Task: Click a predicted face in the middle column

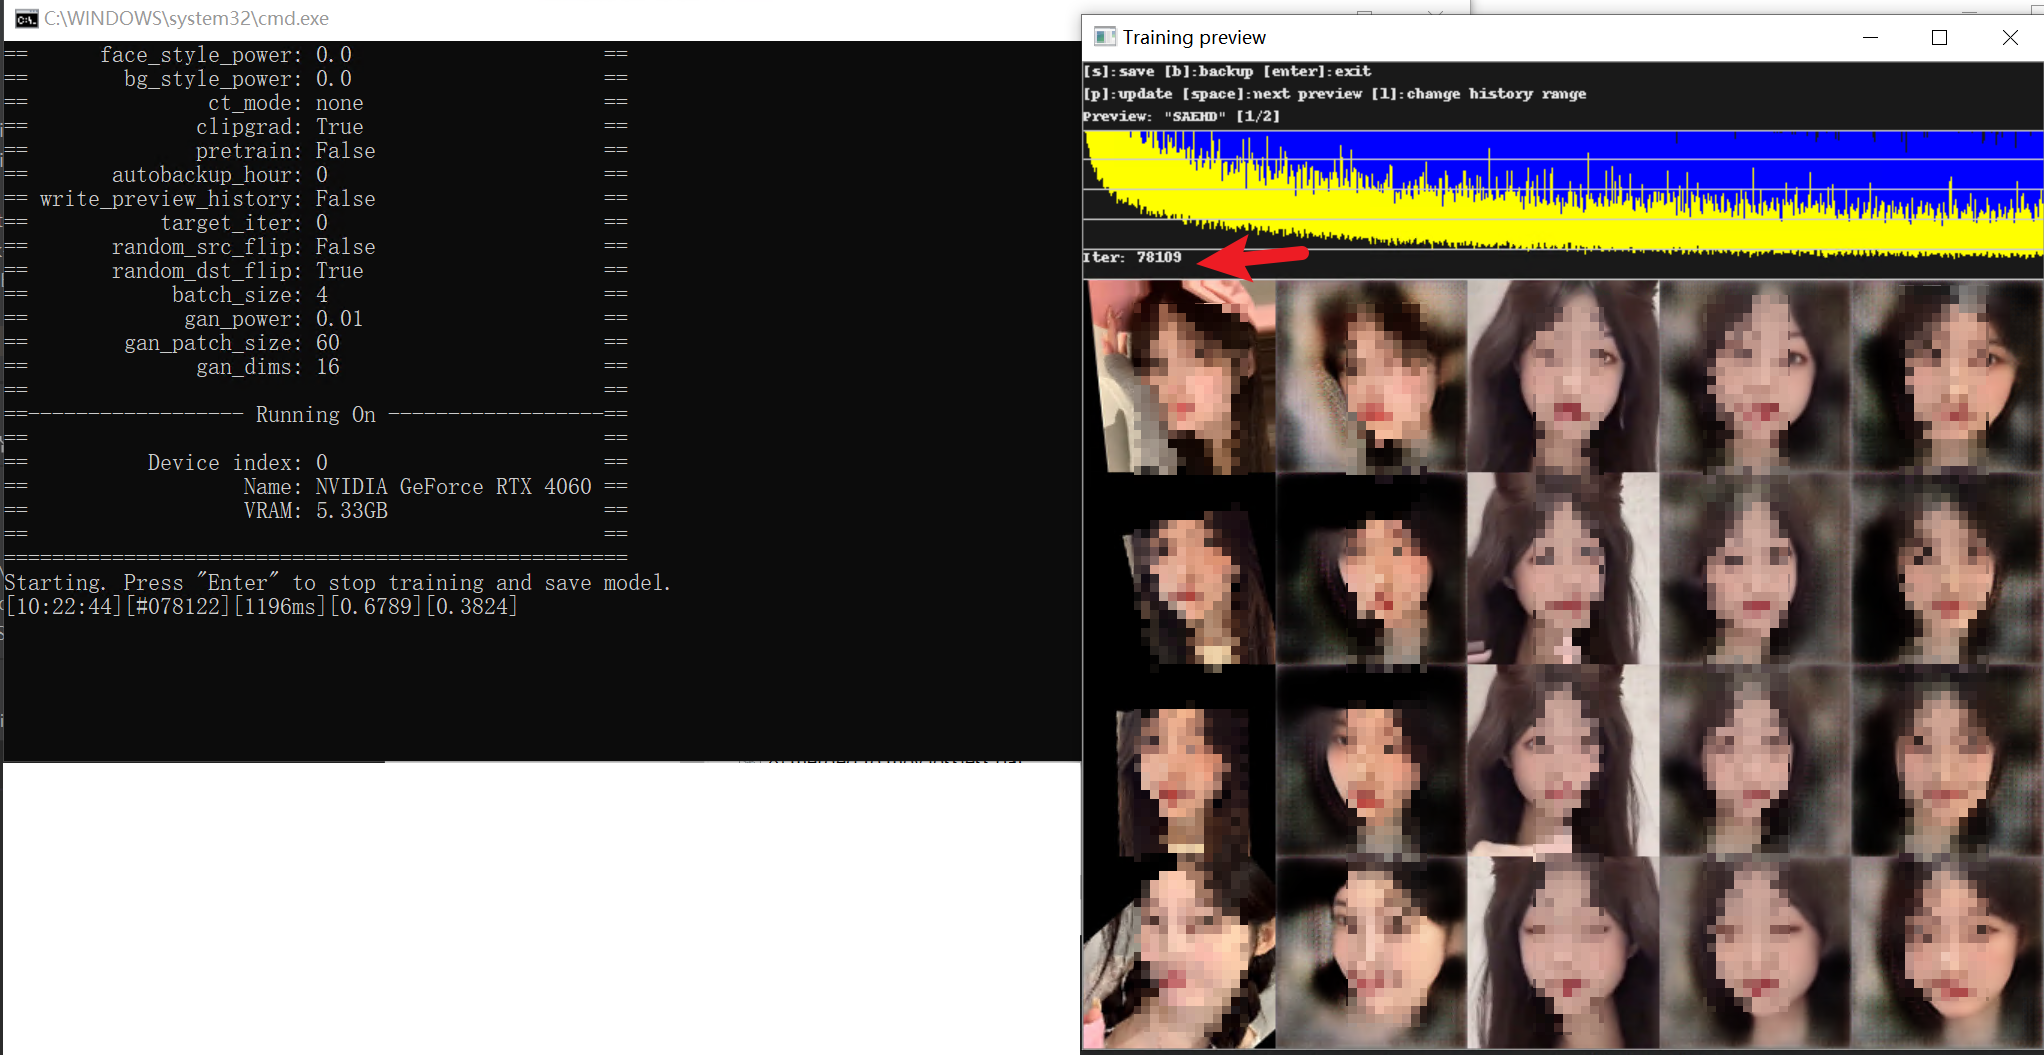Action: tap(1563, 570)
